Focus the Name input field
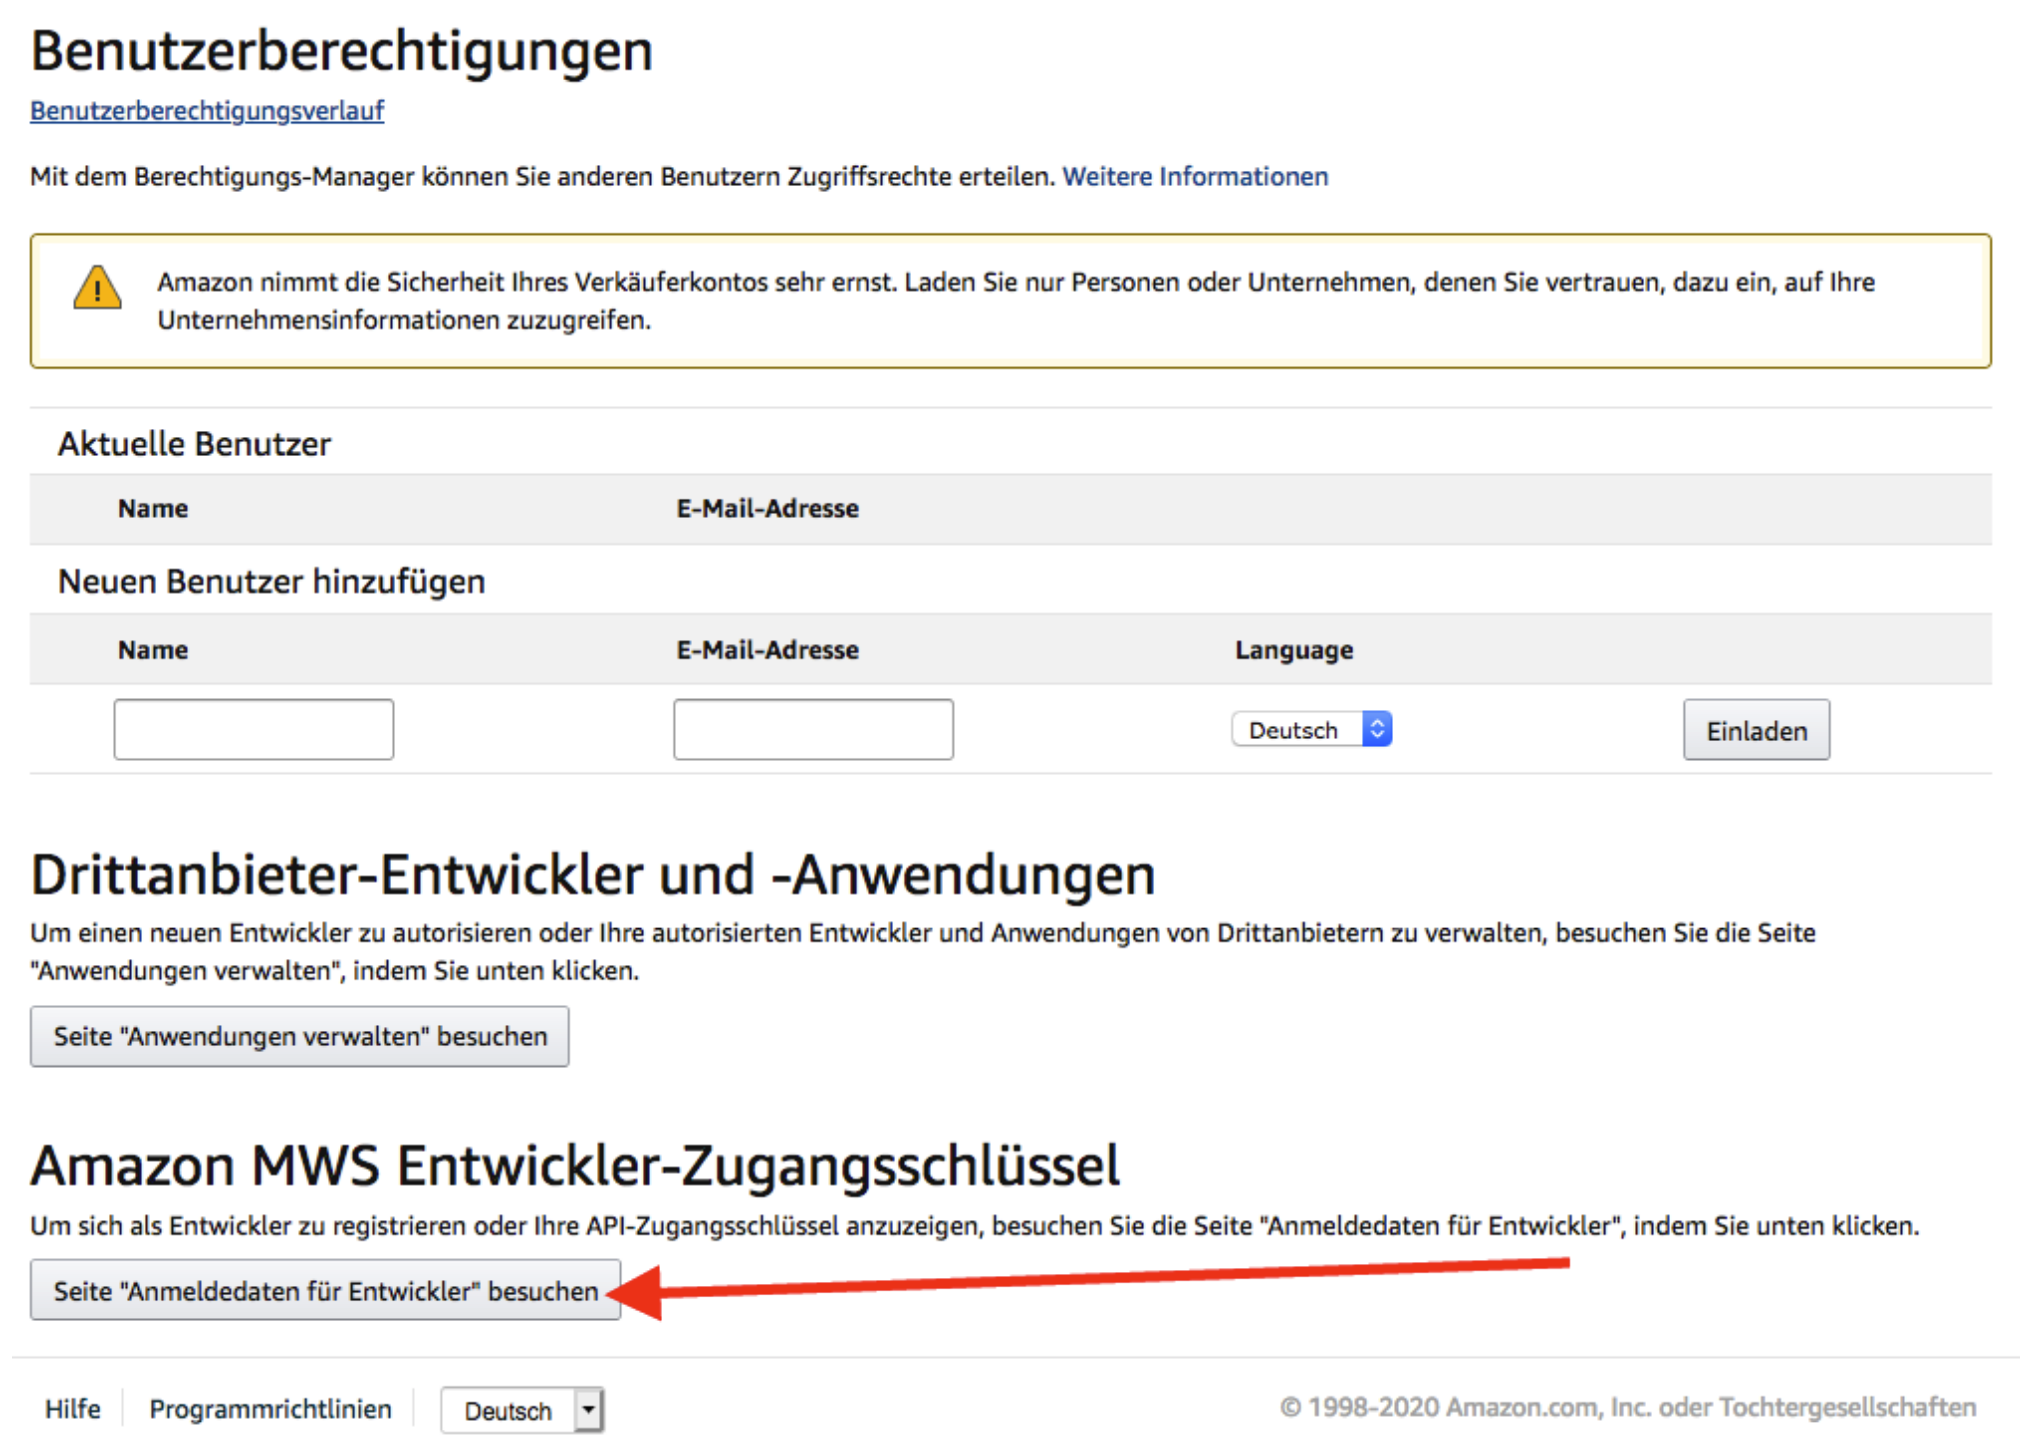2020x1456 pixels. 253,730
